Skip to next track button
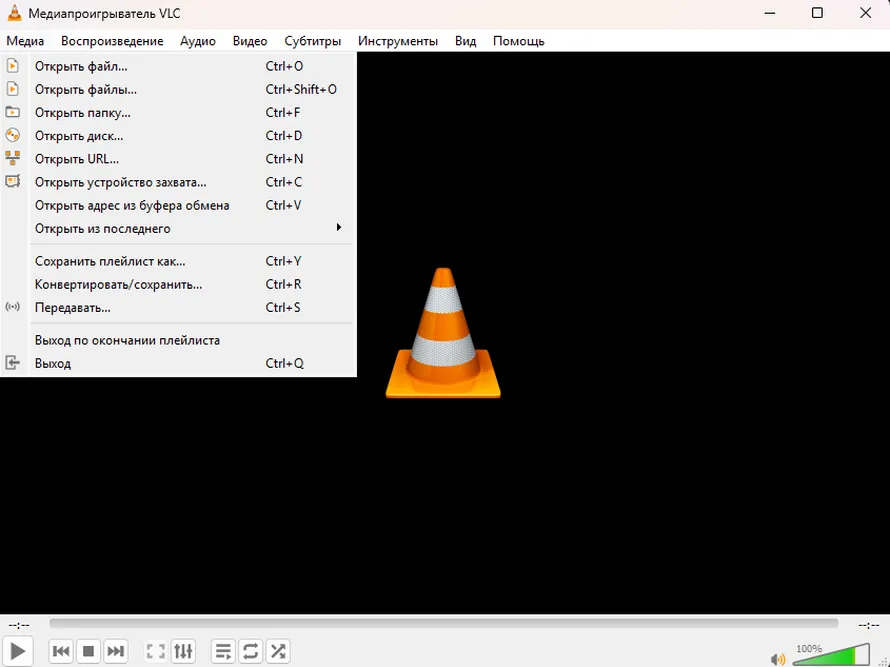This screenshot has width=890, height=667. point(115,651)
